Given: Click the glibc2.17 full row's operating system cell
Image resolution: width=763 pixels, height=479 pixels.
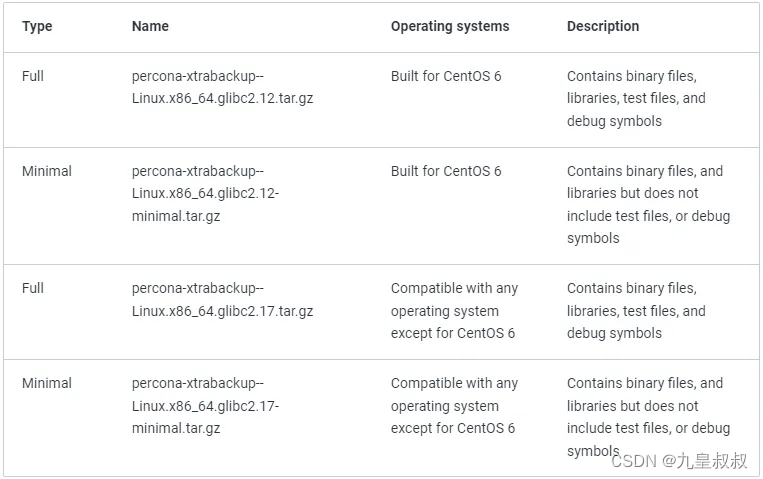Looking at the screenshot, I should [454, 310].
